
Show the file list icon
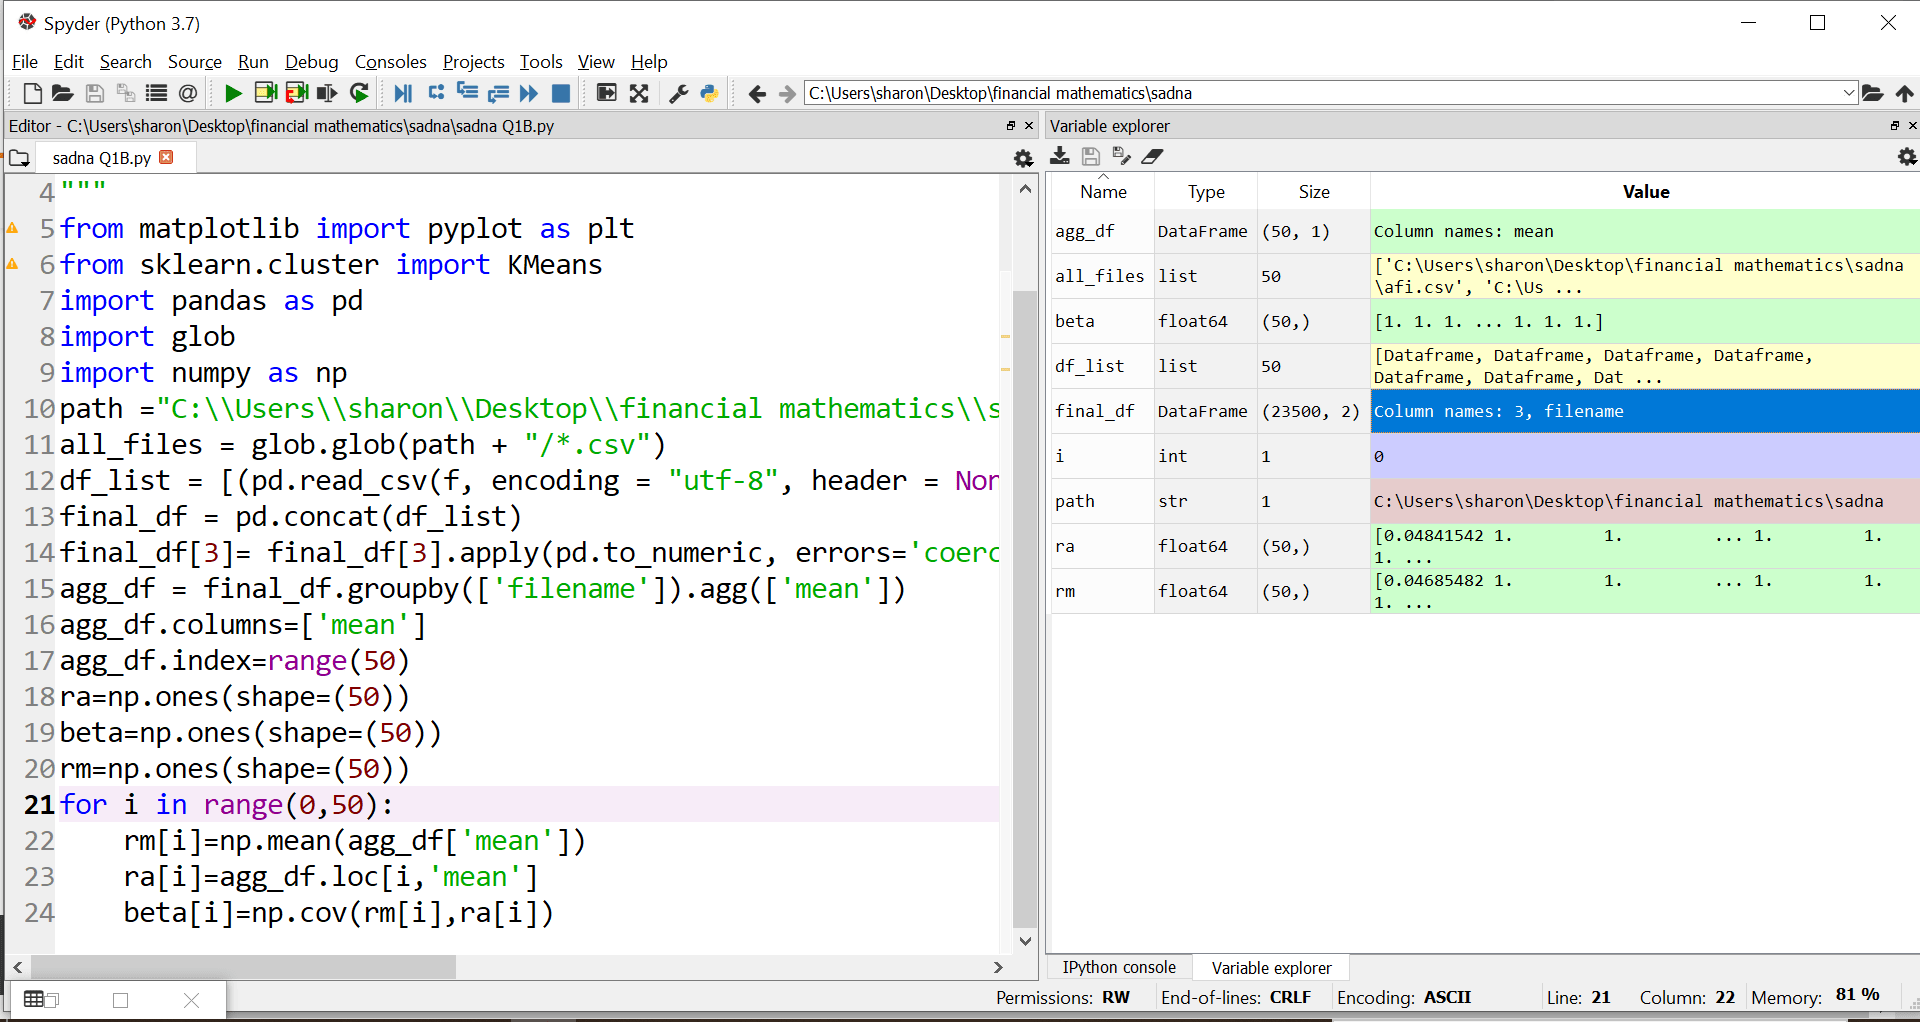pyautogui.click(x=156, y=93)
